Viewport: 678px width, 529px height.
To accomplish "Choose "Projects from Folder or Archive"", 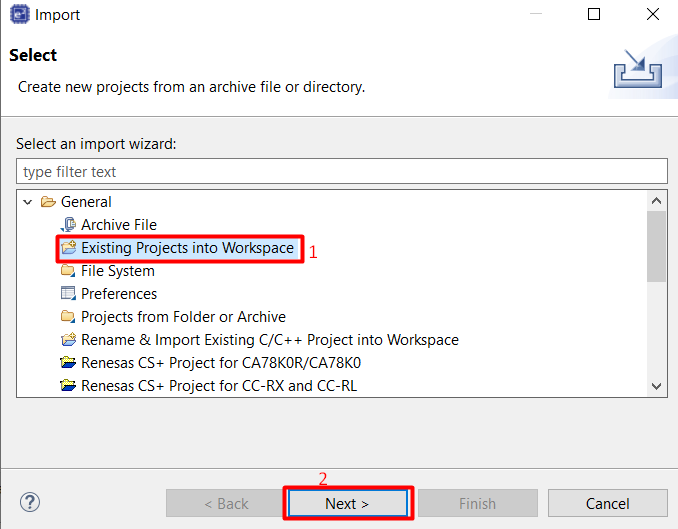I will [183, 317].
